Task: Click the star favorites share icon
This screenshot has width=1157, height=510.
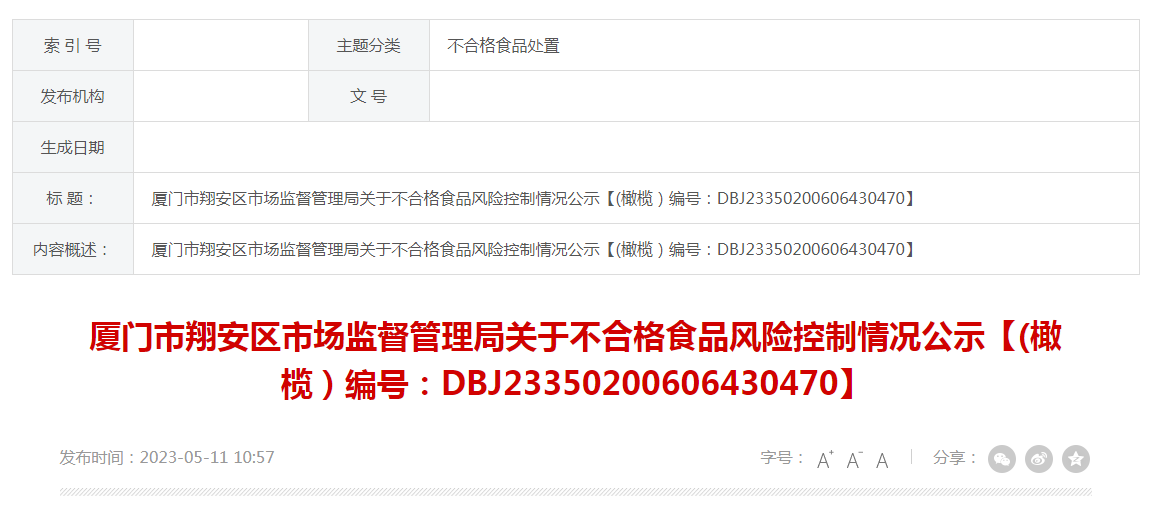Action: click(x=1076, y=459)
